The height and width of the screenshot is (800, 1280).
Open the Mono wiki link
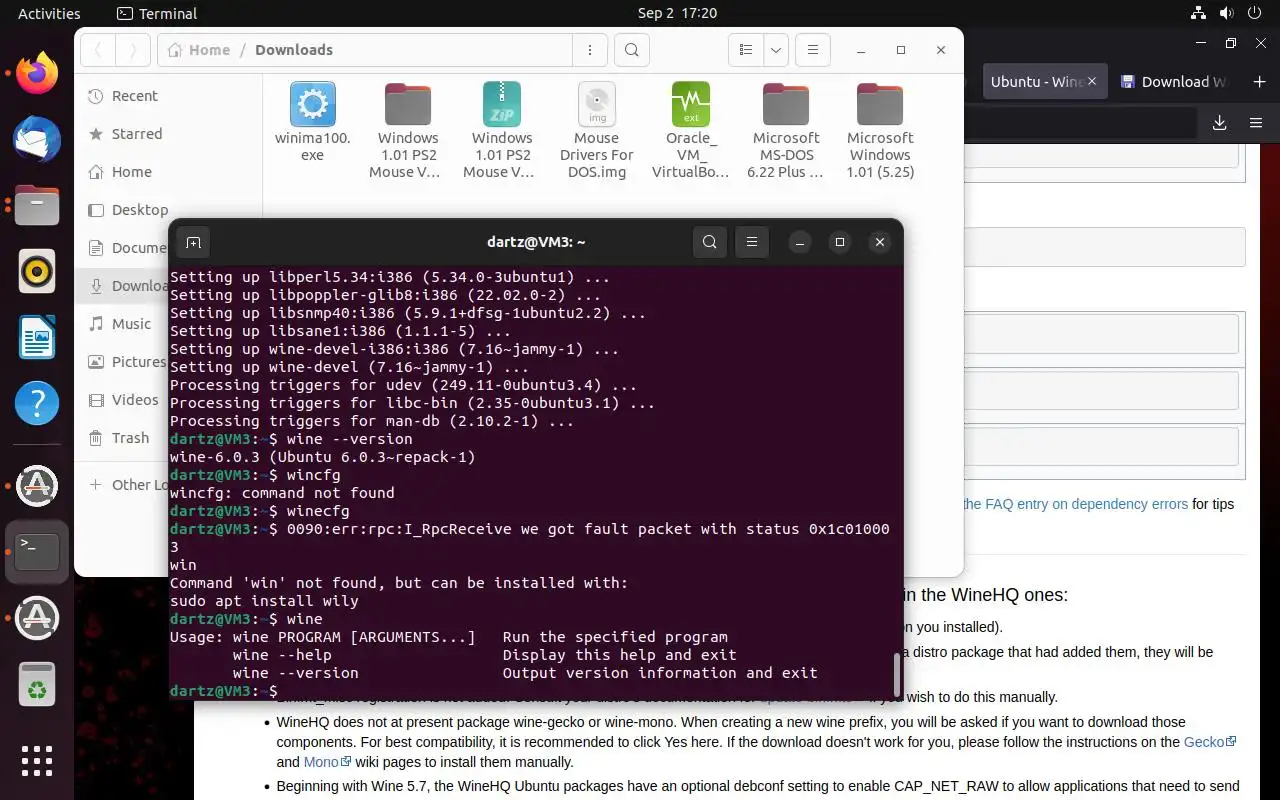click(x=327, y=762)
